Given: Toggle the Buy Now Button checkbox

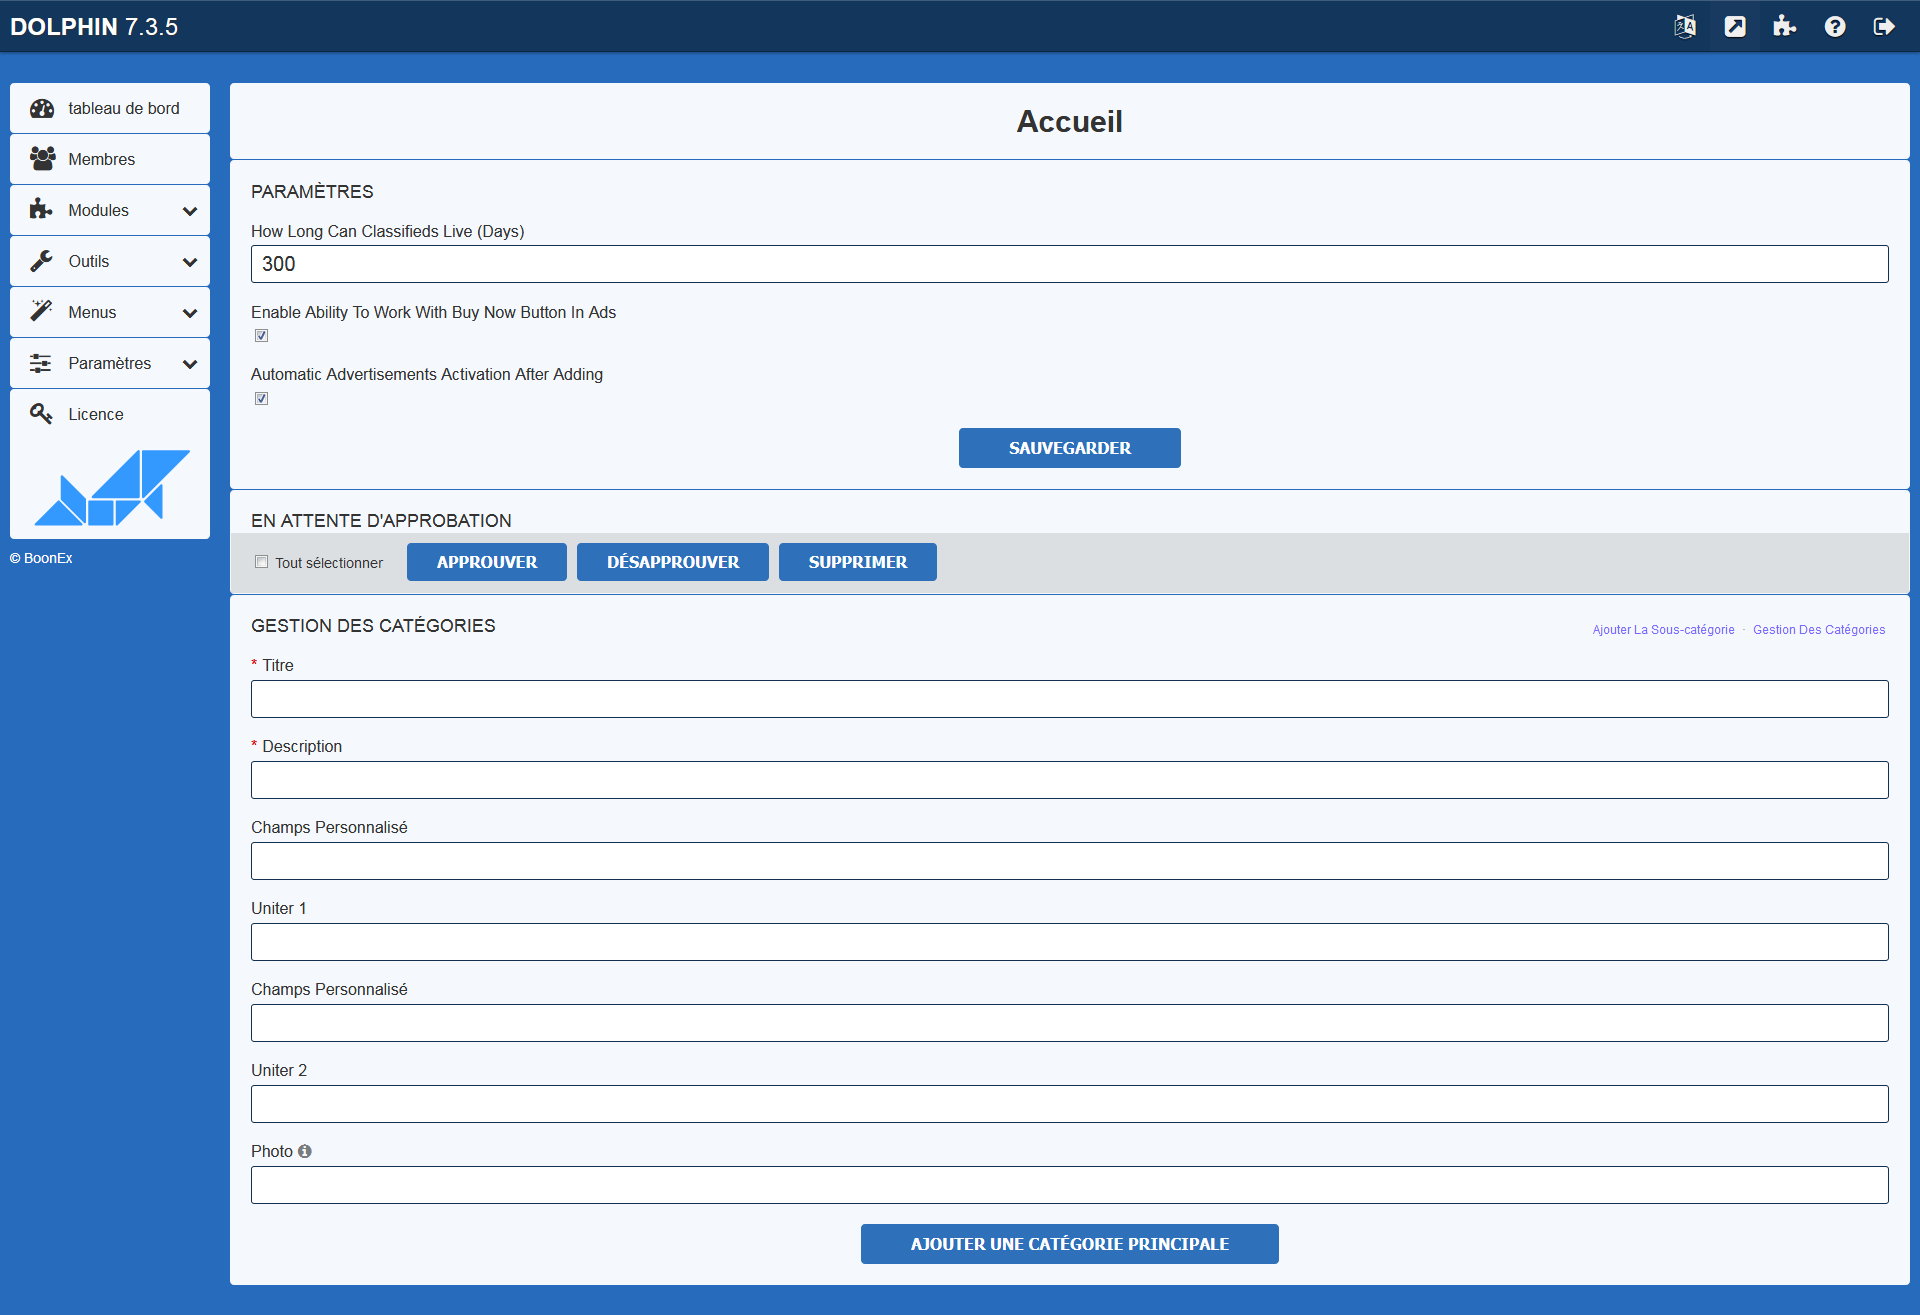Looking at the screenshot, I should (x=261, y=336).
